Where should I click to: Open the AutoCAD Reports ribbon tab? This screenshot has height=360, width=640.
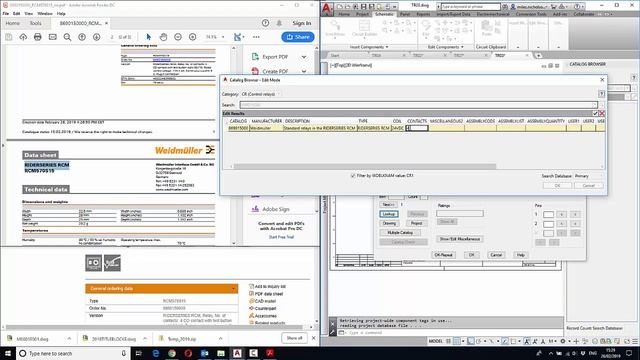tap(423, 14)
